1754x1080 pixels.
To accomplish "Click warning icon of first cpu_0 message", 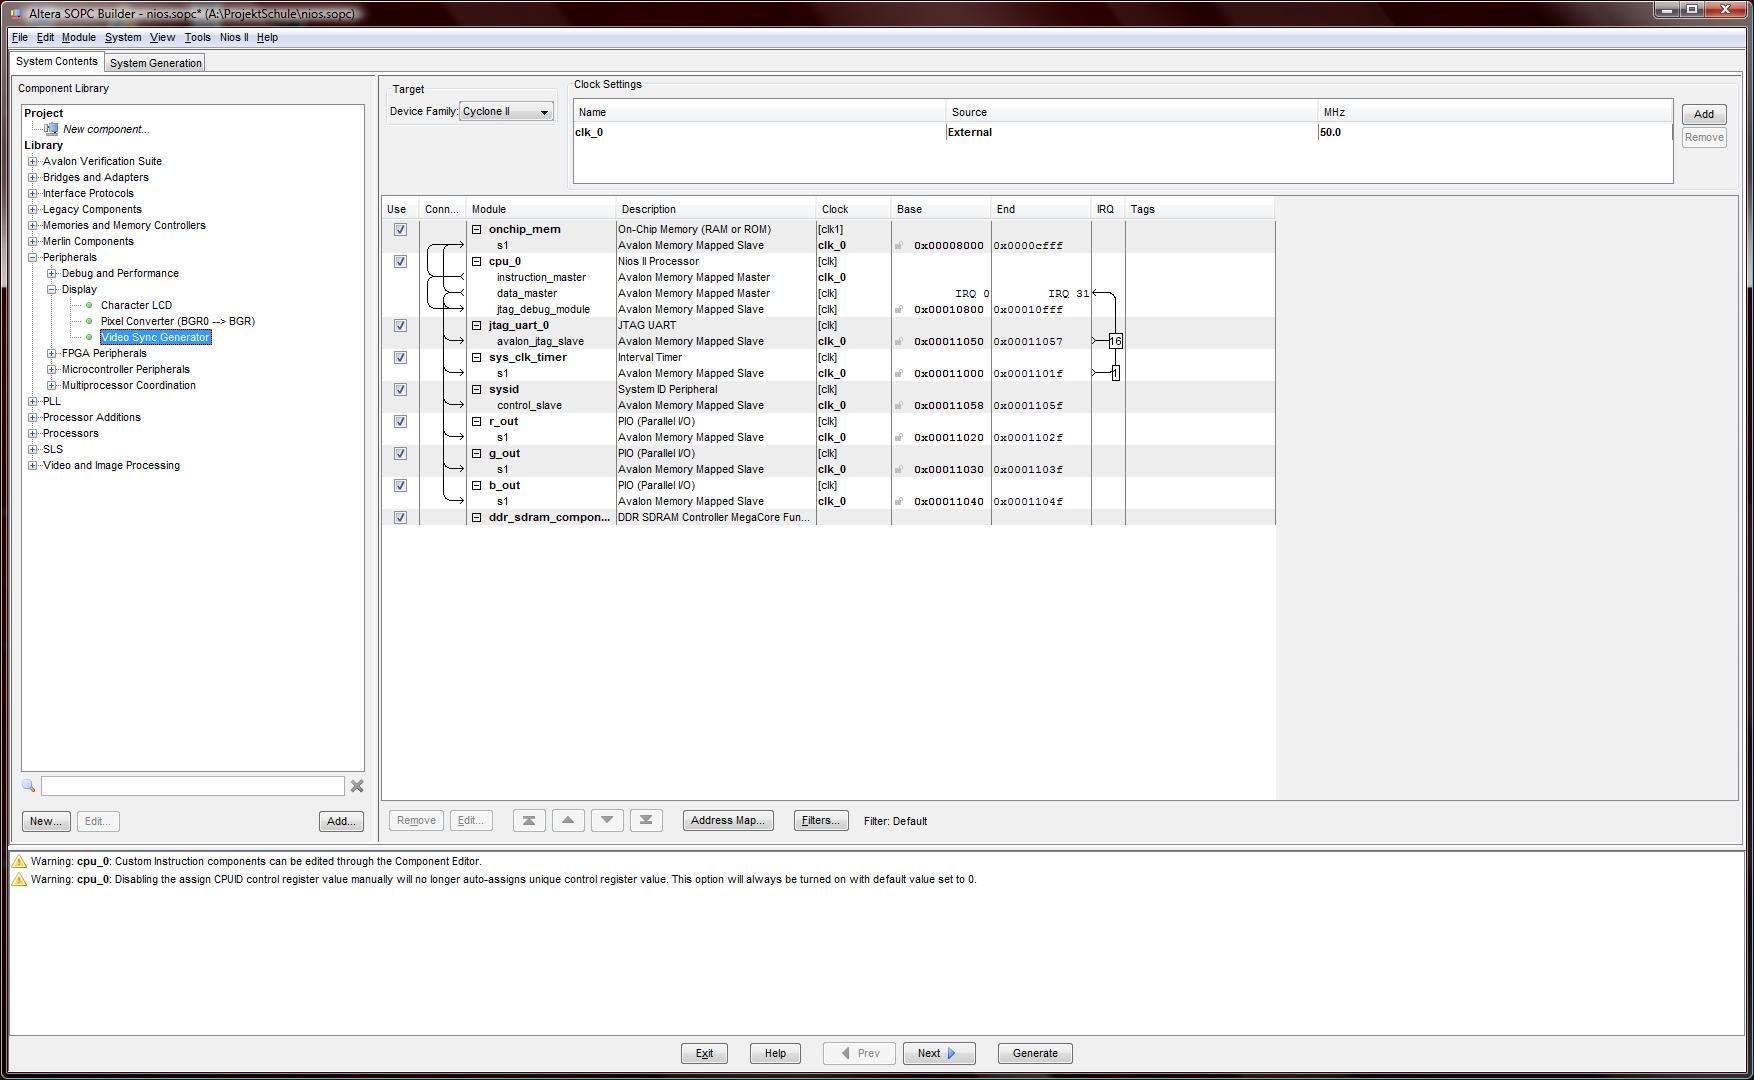I will click(x=19, y=861).
